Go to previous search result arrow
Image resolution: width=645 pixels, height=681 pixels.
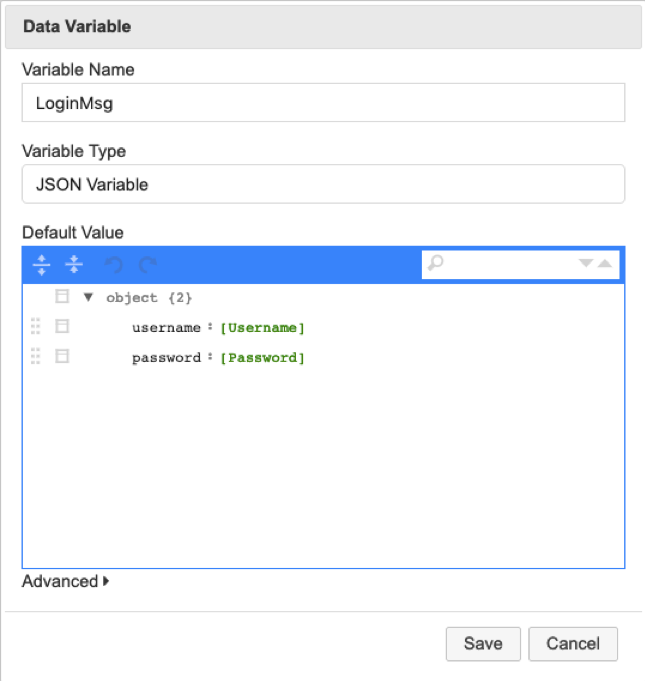(x=605, y=263)
